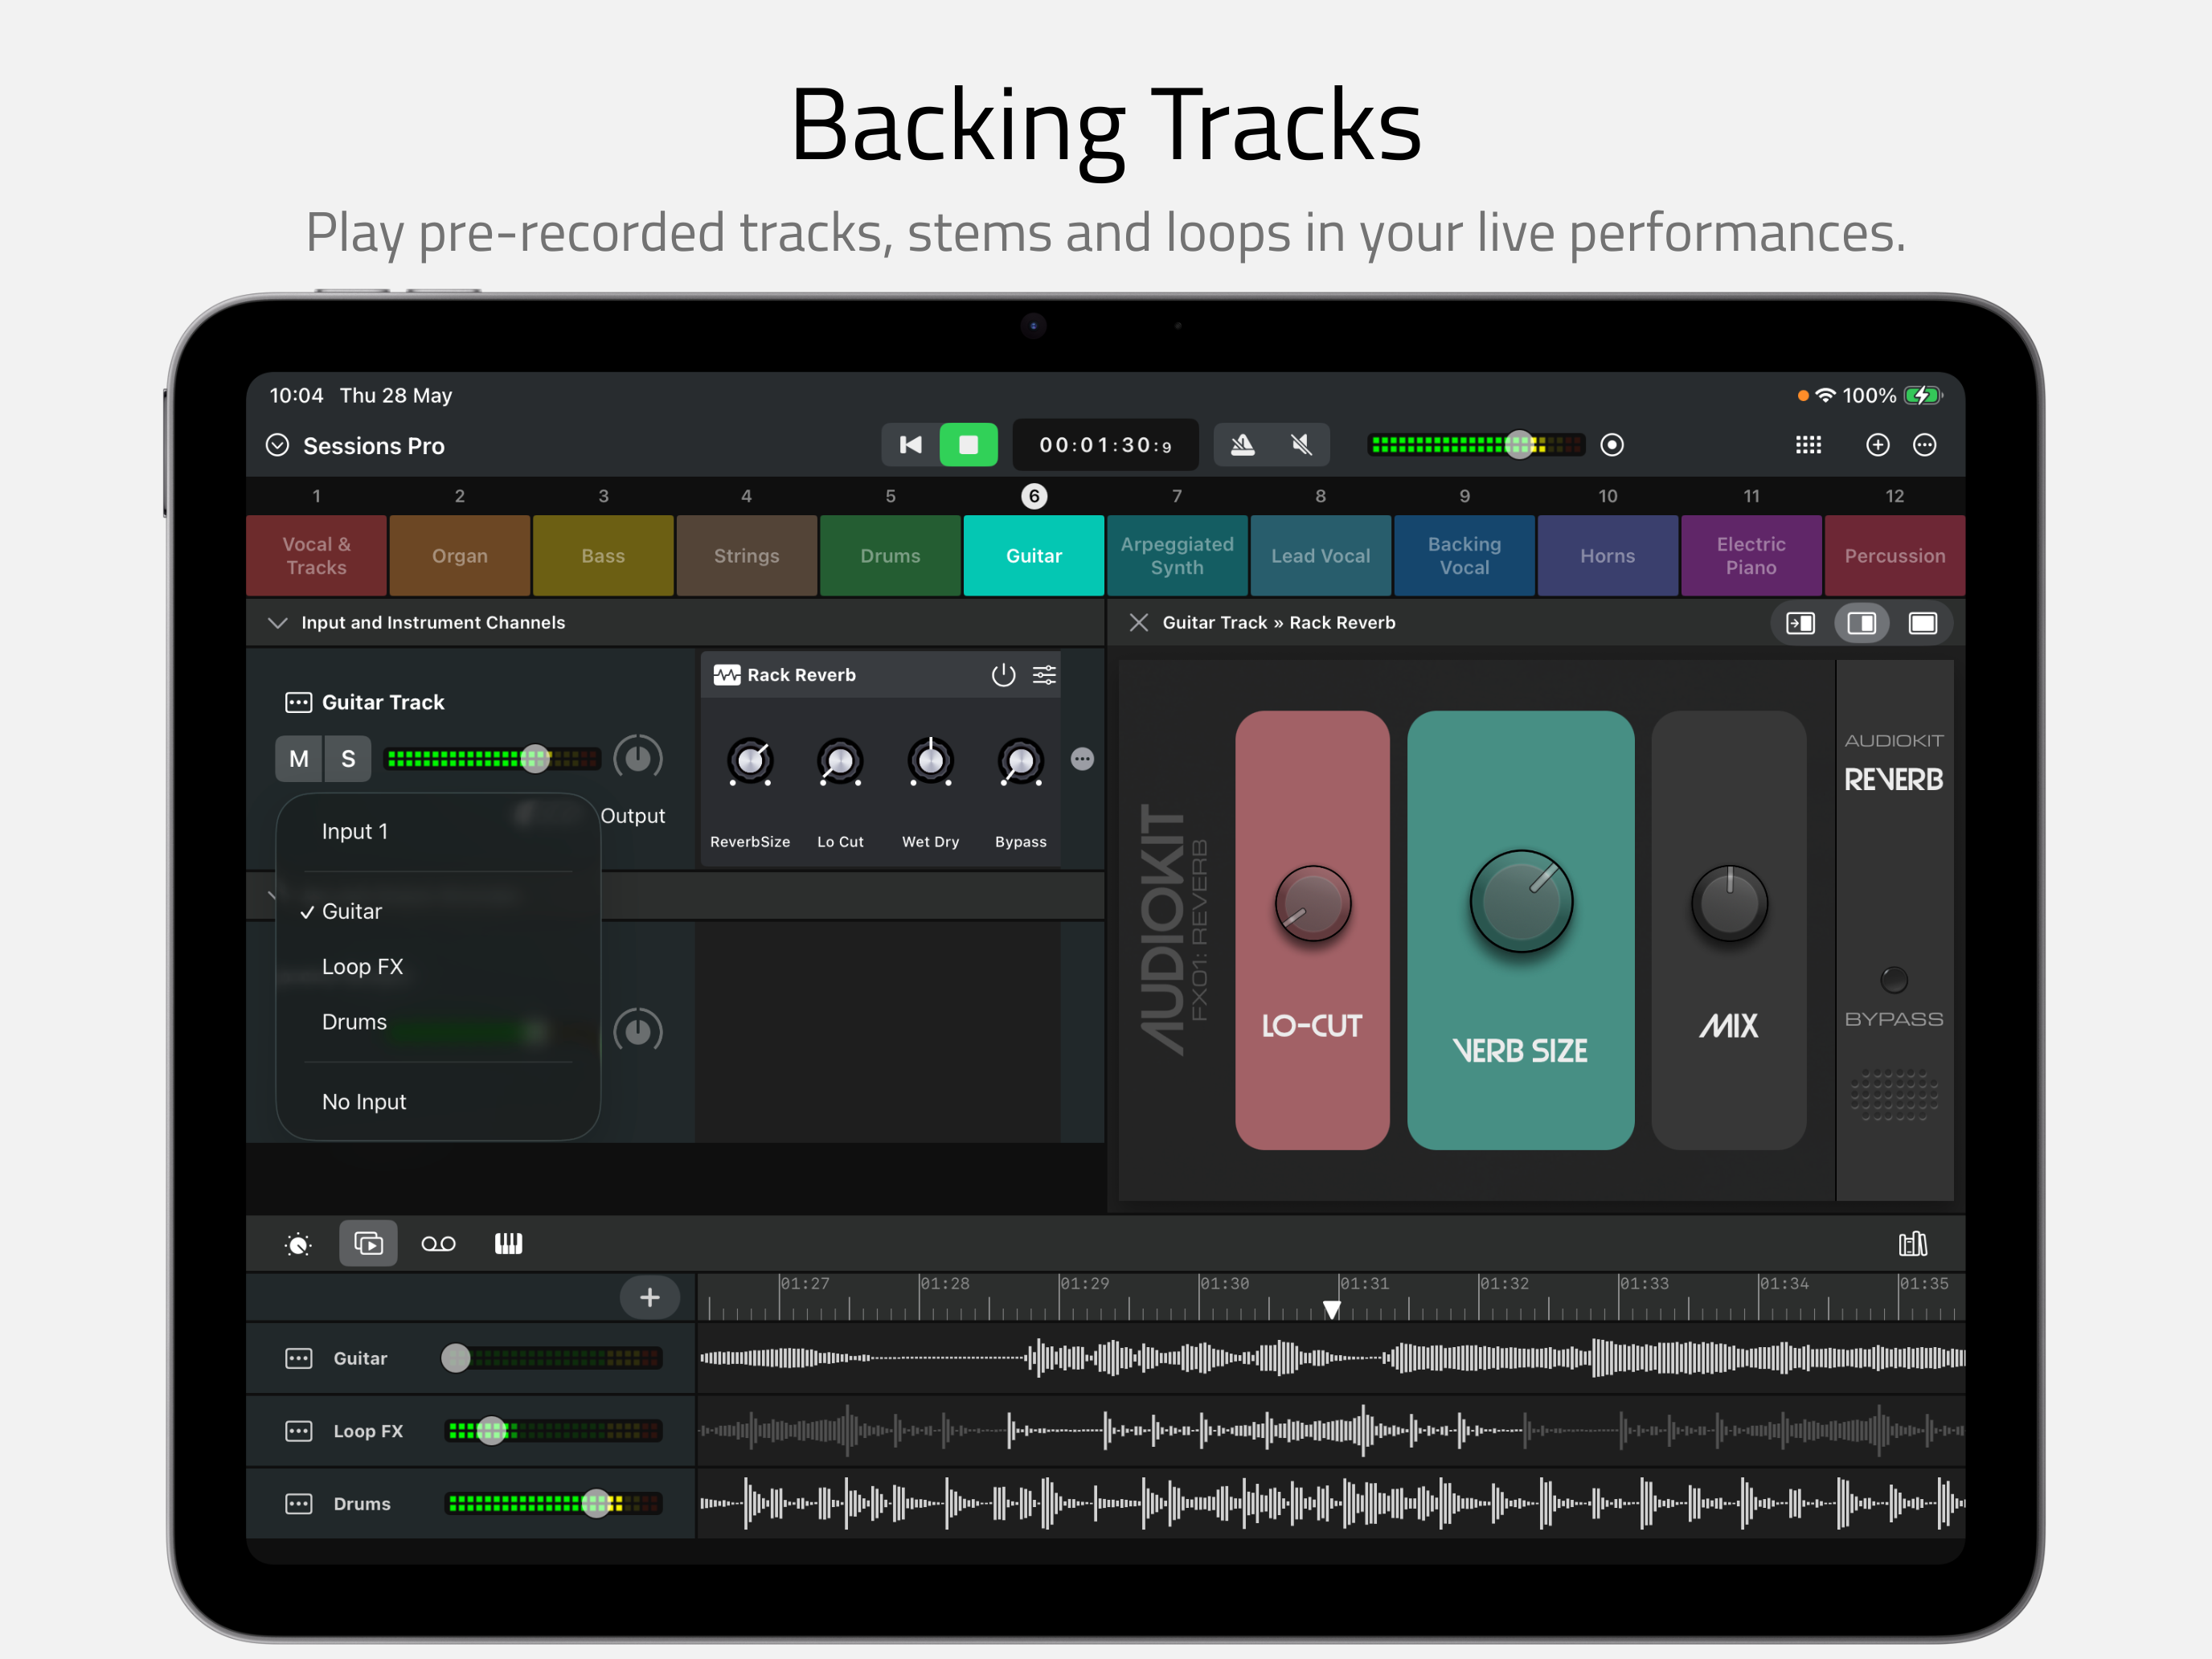Select the Guitar tab
This screenshot has width=2212, height=1659.
click(x=1034, y=556)
